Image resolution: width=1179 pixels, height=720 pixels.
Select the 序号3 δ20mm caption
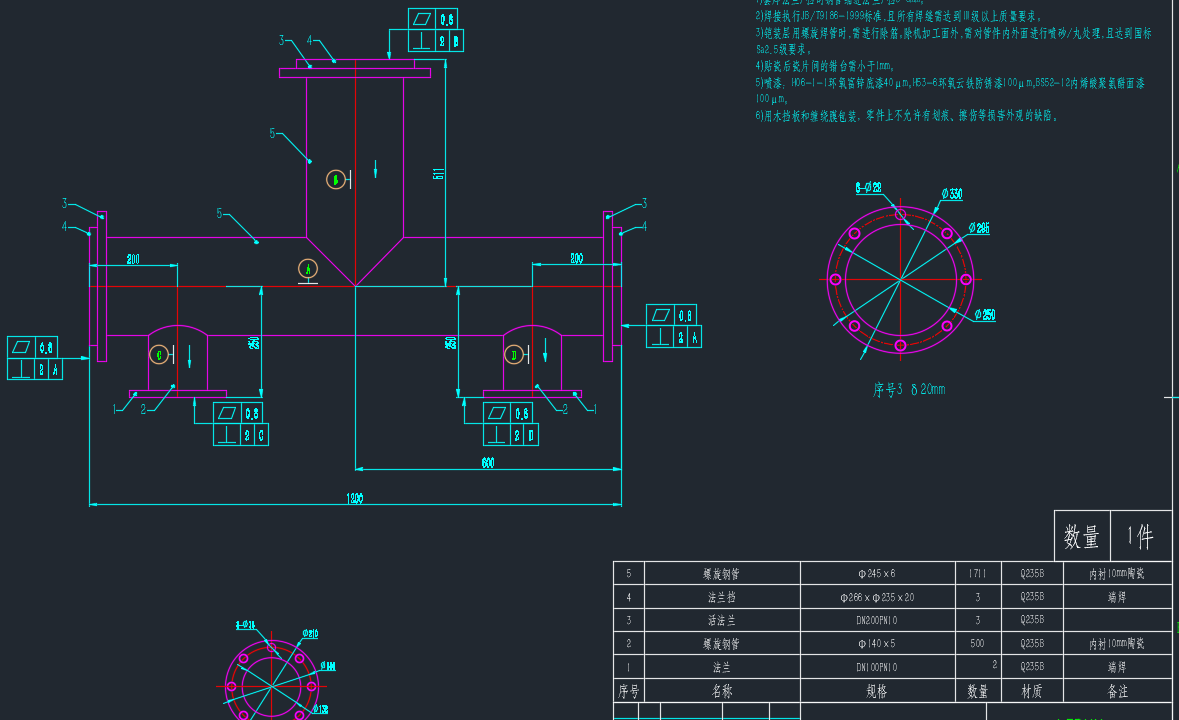pos(908,389)
